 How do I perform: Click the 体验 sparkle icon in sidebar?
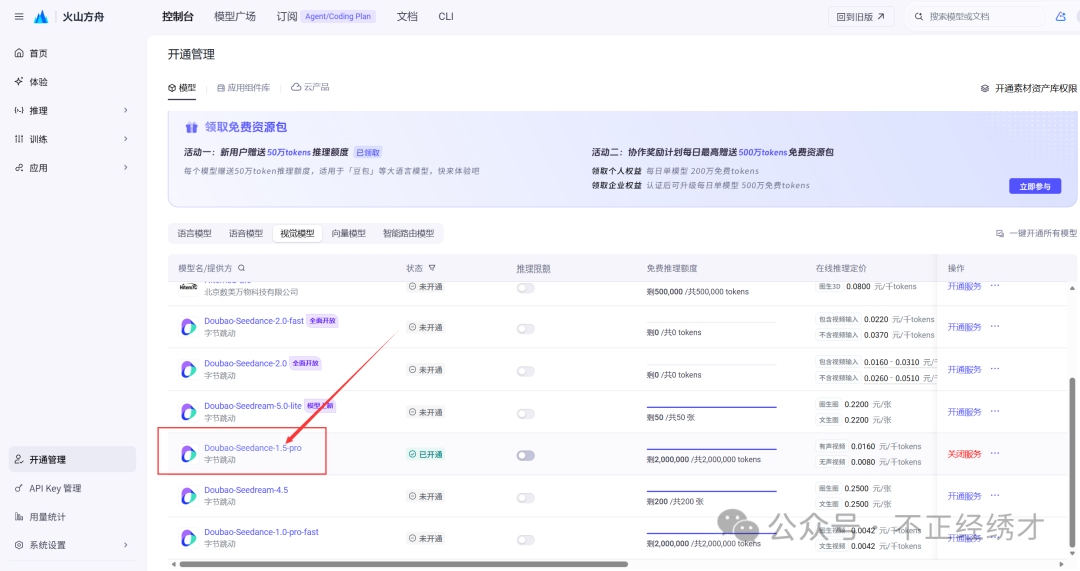(x=19, y=81)
